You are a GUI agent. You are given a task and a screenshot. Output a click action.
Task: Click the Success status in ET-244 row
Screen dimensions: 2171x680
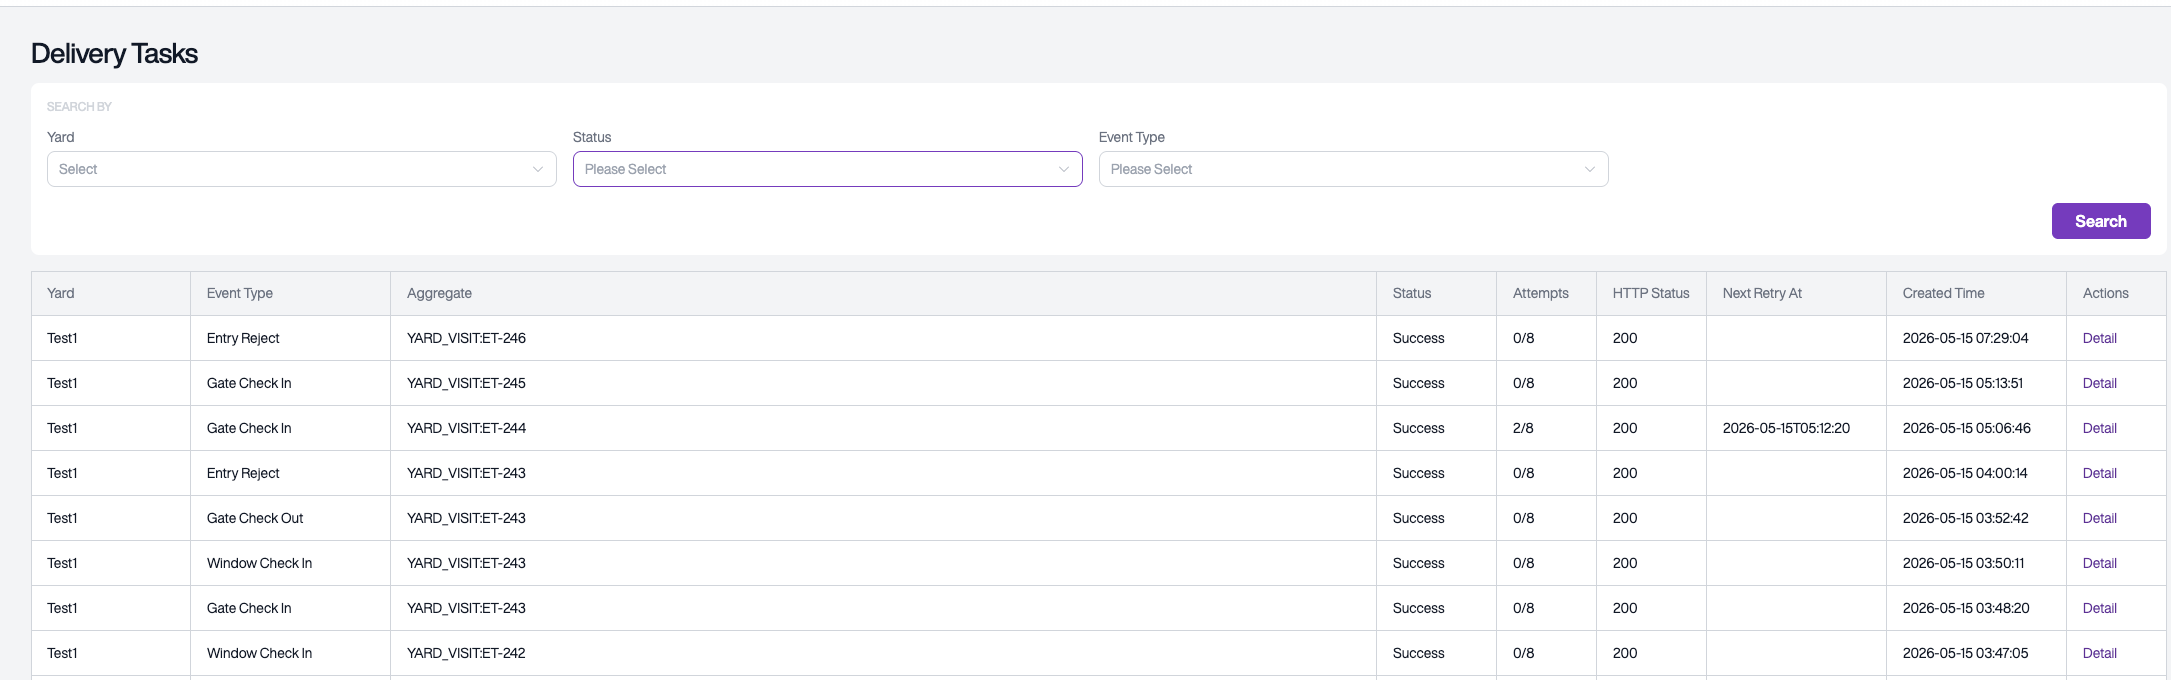[1418, 428]
